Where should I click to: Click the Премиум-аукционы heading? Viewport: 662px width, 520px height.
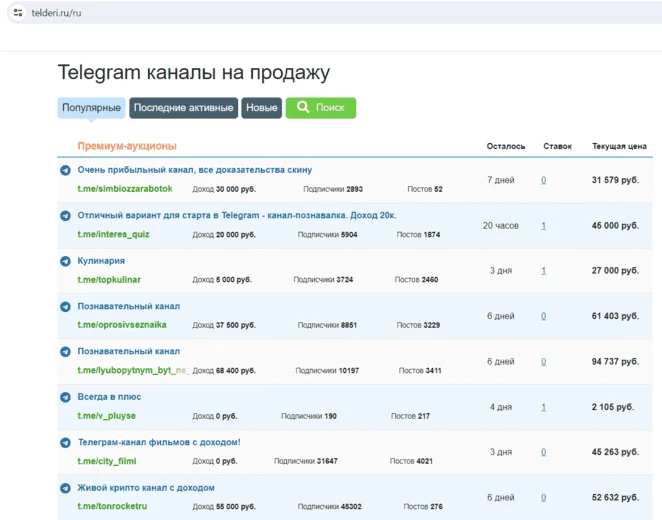pyautogui.click(x=127, y=146)
